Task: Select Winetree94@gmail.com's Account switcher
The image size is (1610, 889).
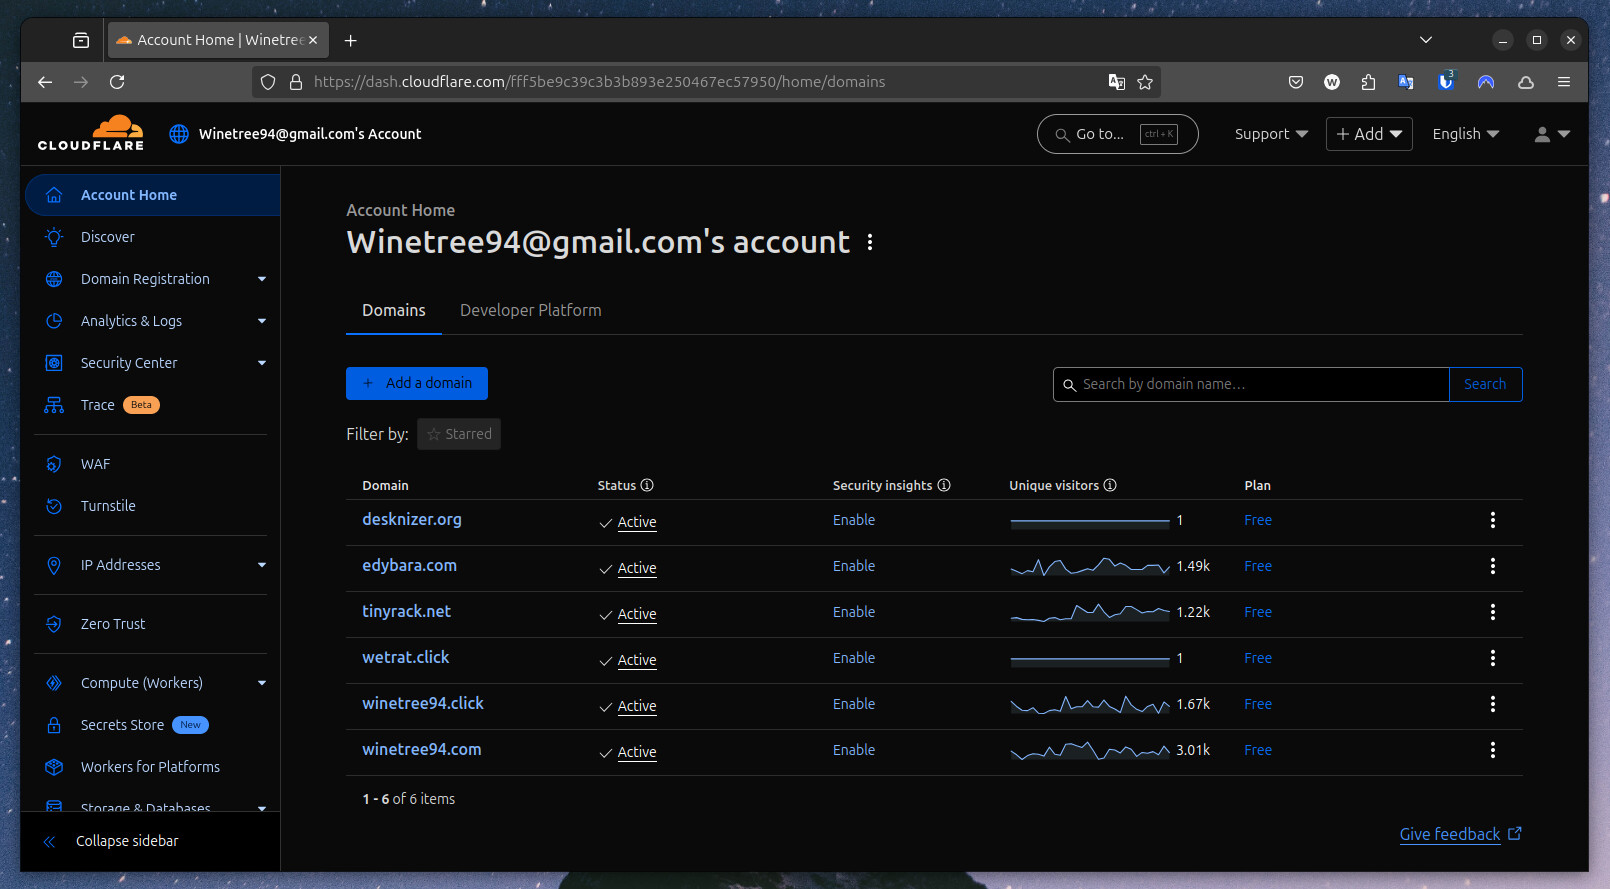Action: (296, 134)
